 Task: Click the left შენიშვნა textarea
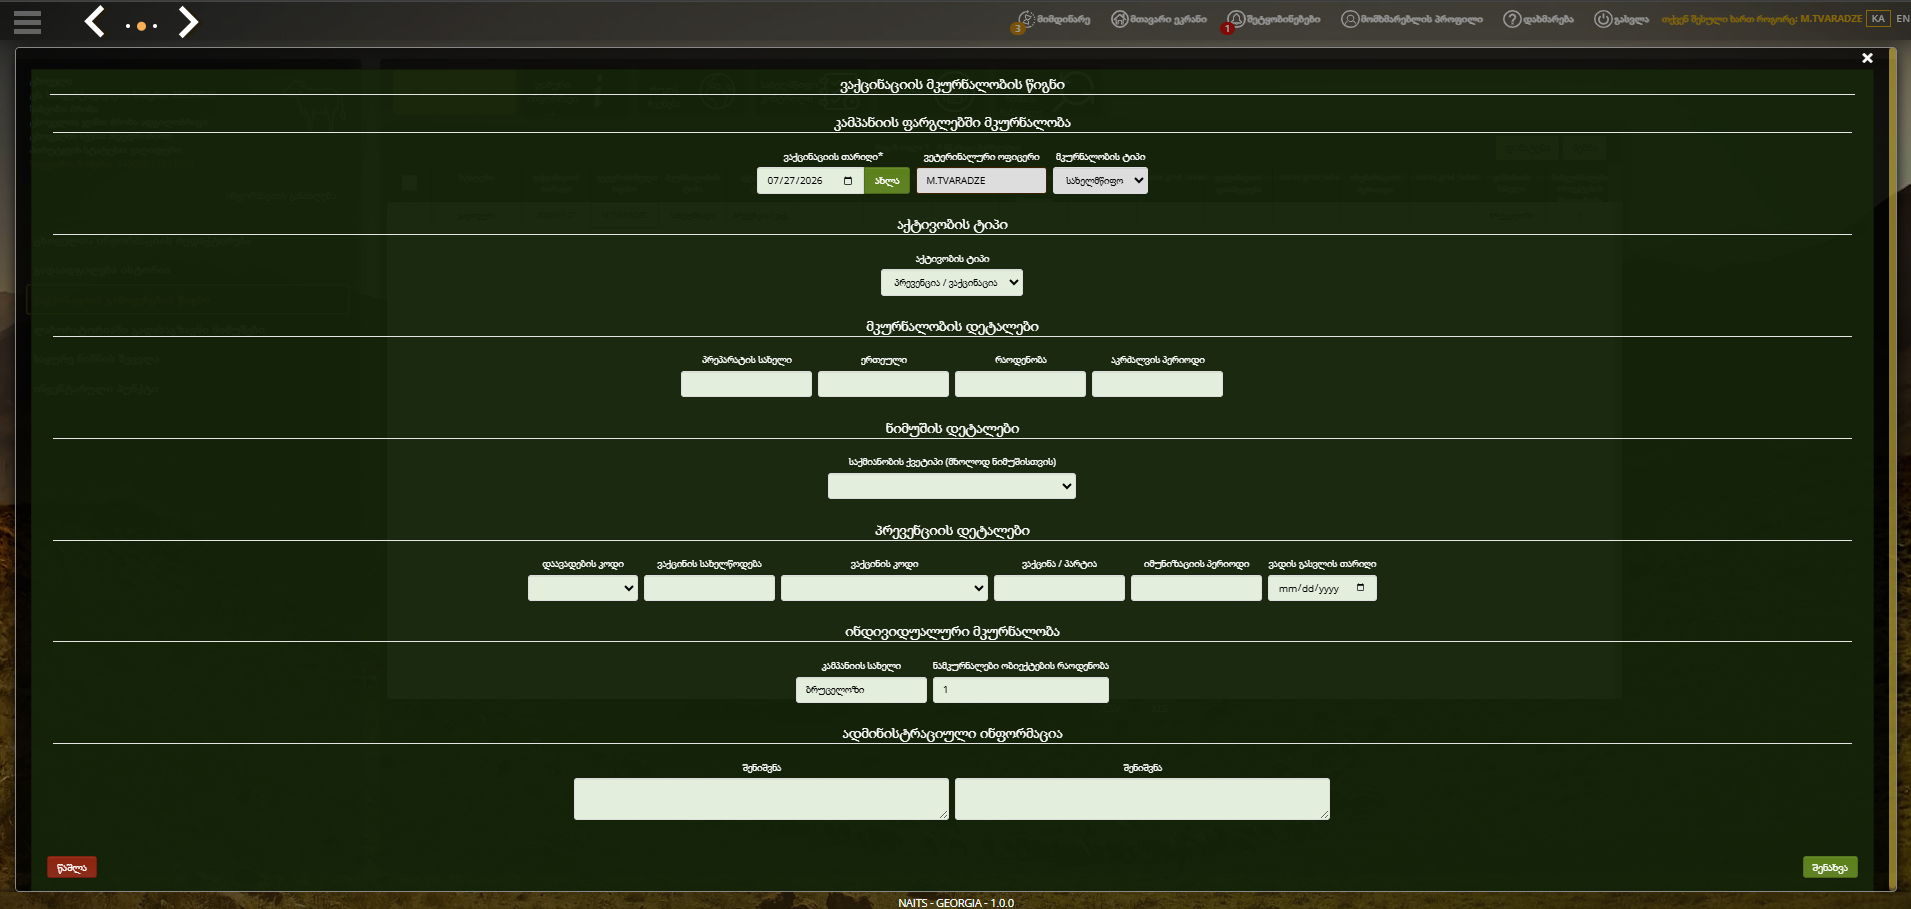[761, 799]
